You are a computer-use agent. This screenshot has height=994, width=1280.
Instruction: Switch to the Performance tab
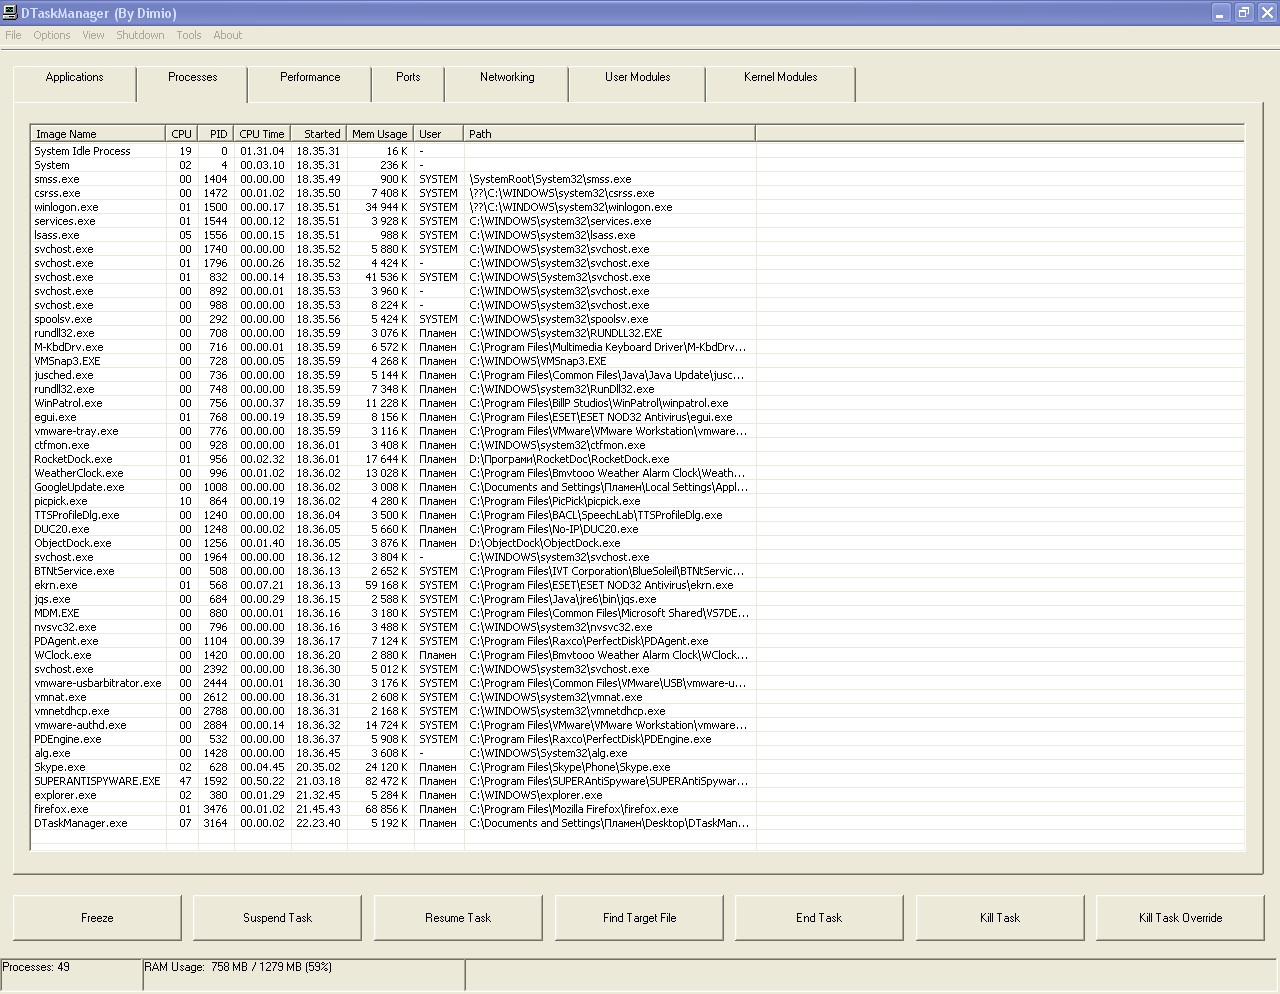[x=310, y=78]
